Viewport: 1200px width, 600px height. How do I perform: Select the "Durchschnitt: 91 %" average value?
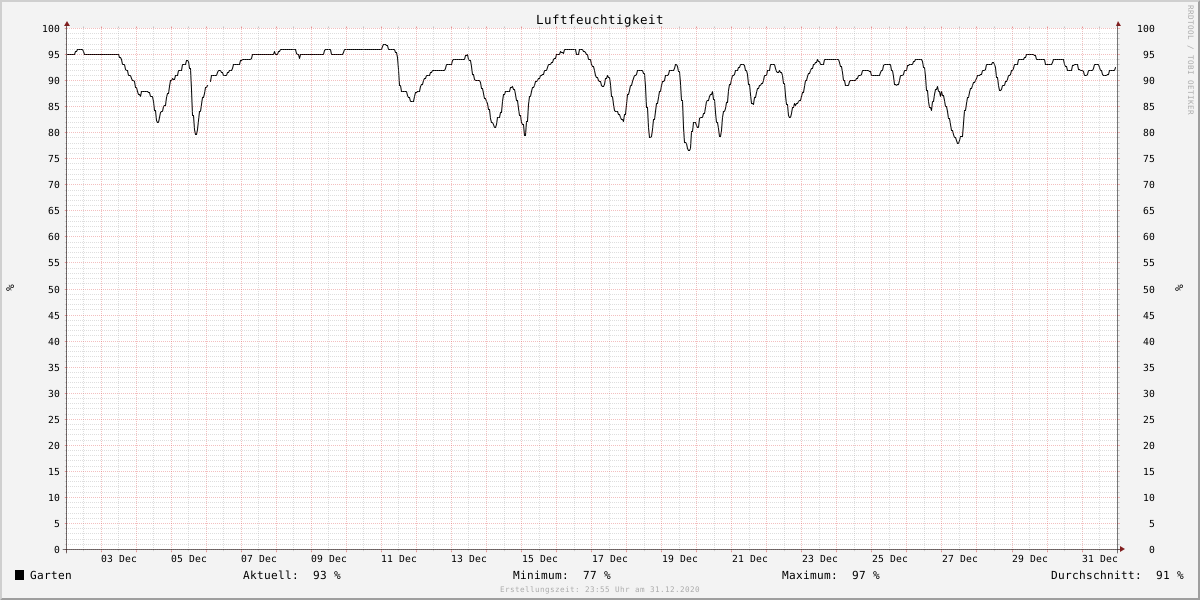[1117, 575]
